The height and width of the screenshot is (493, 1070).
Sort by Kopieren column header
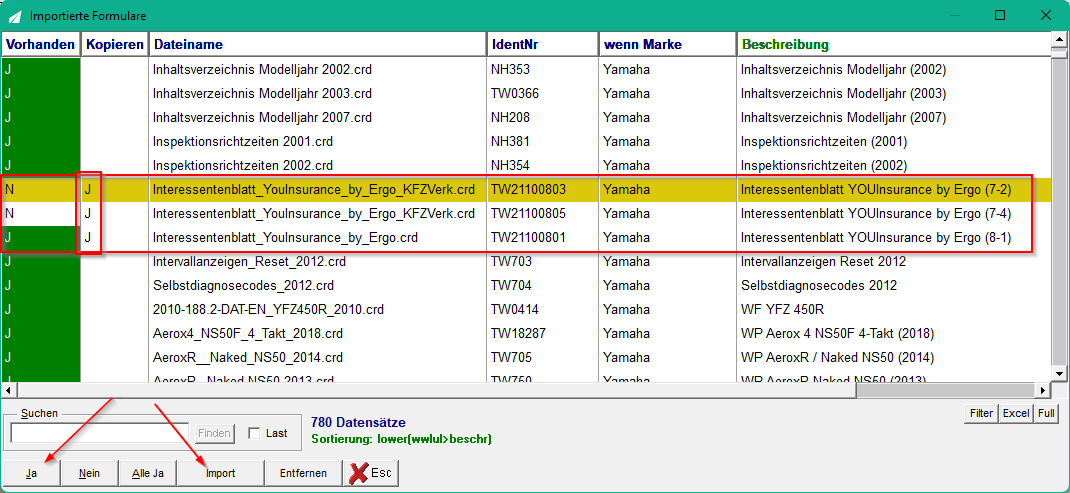[115, 44]
